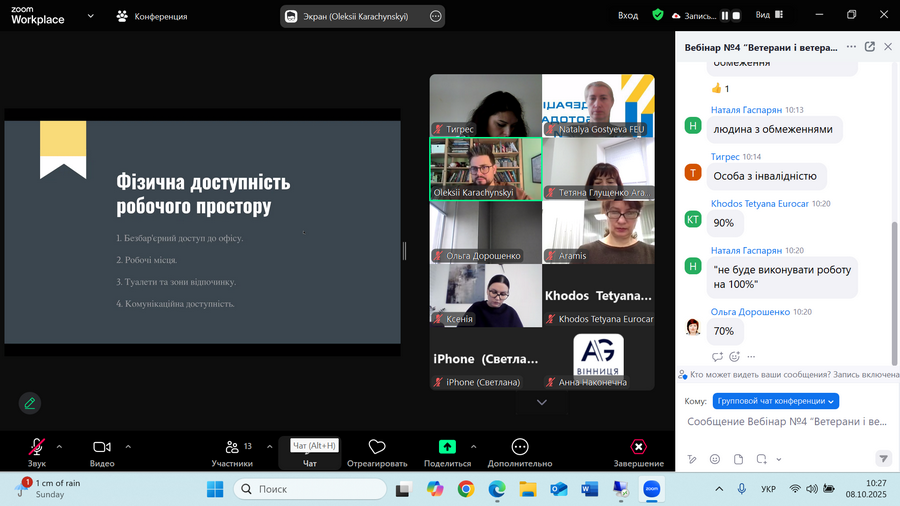Click the annotation pencil icon on the shared screen
The image size is (900, 506).
[x=30, y=403]
